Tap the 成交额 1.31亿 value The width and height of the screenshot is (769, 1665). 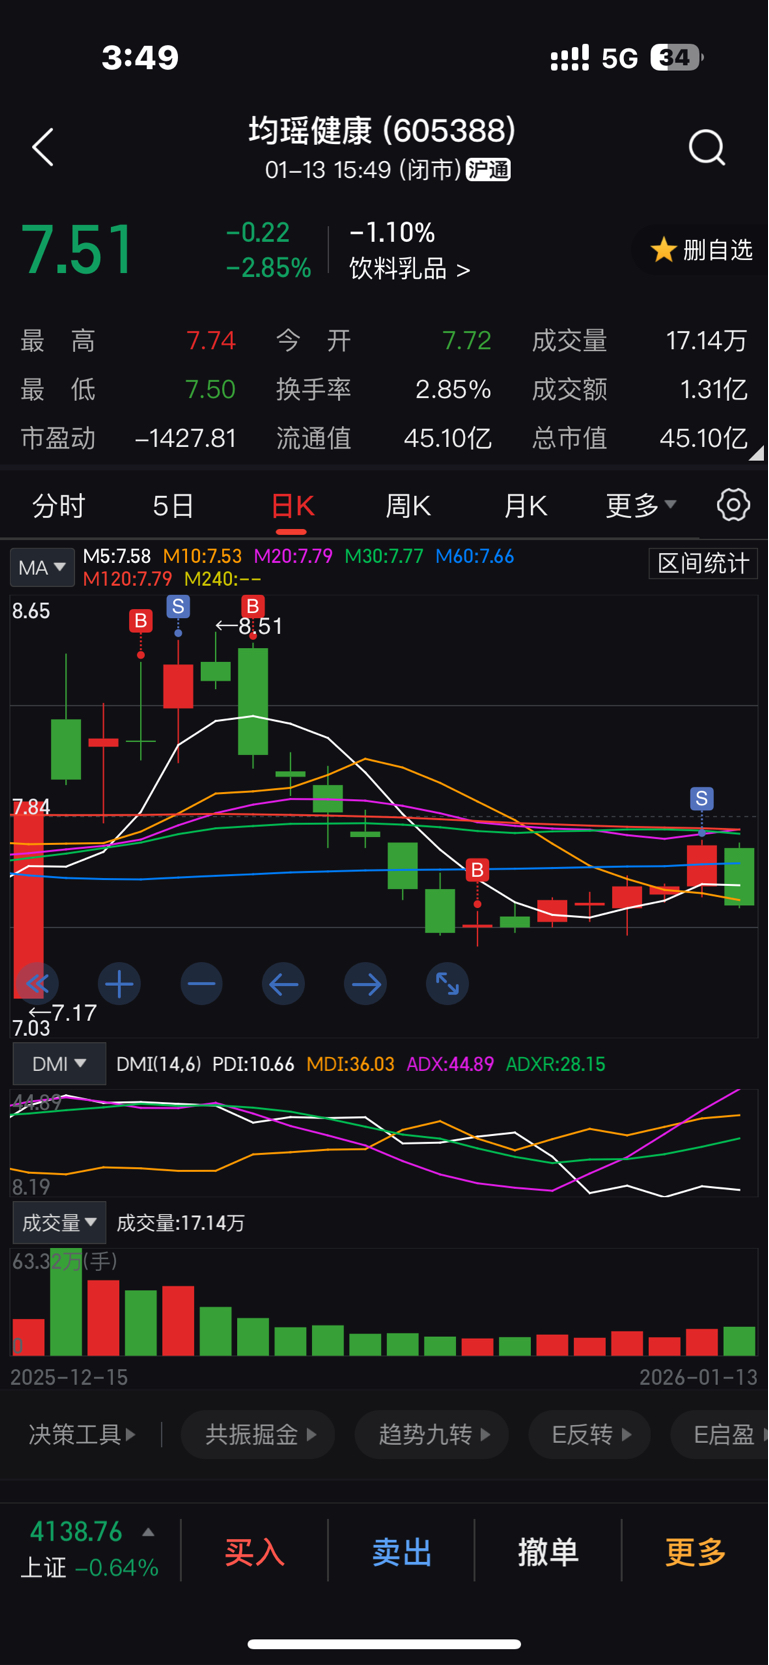pos(714,389)
